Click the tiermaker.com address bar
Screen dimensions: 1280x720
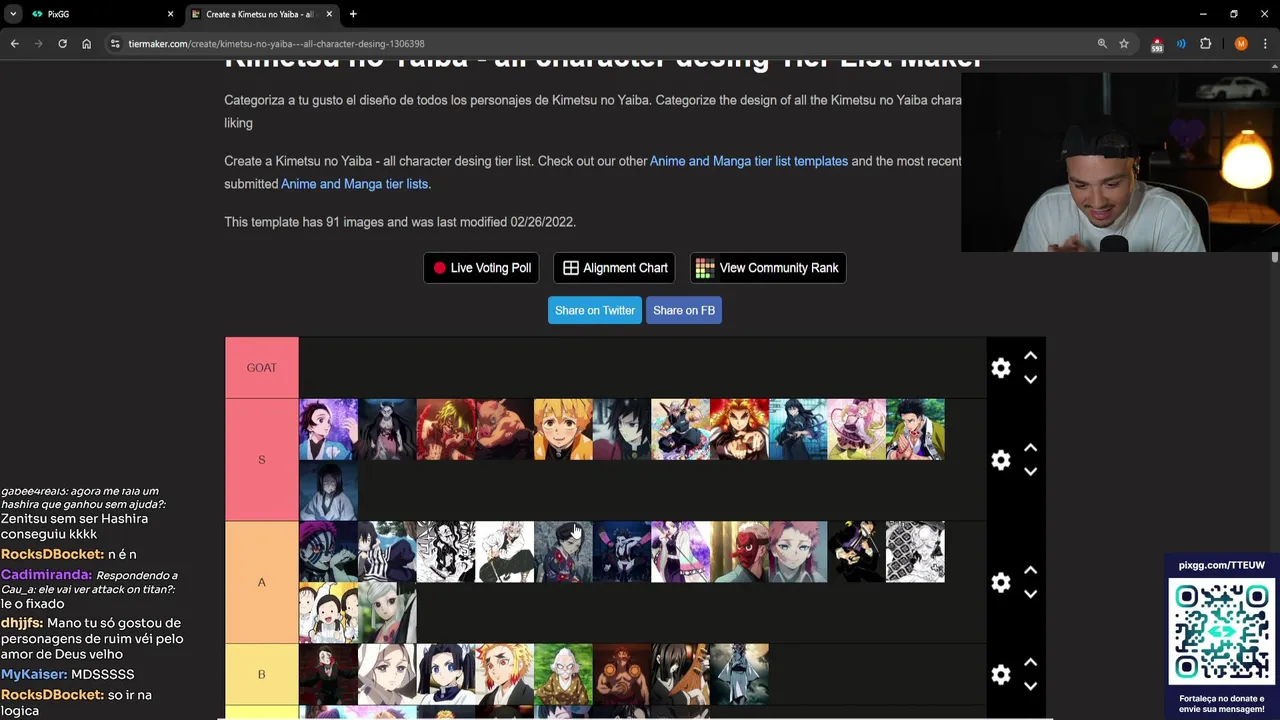tap(600, 44)
